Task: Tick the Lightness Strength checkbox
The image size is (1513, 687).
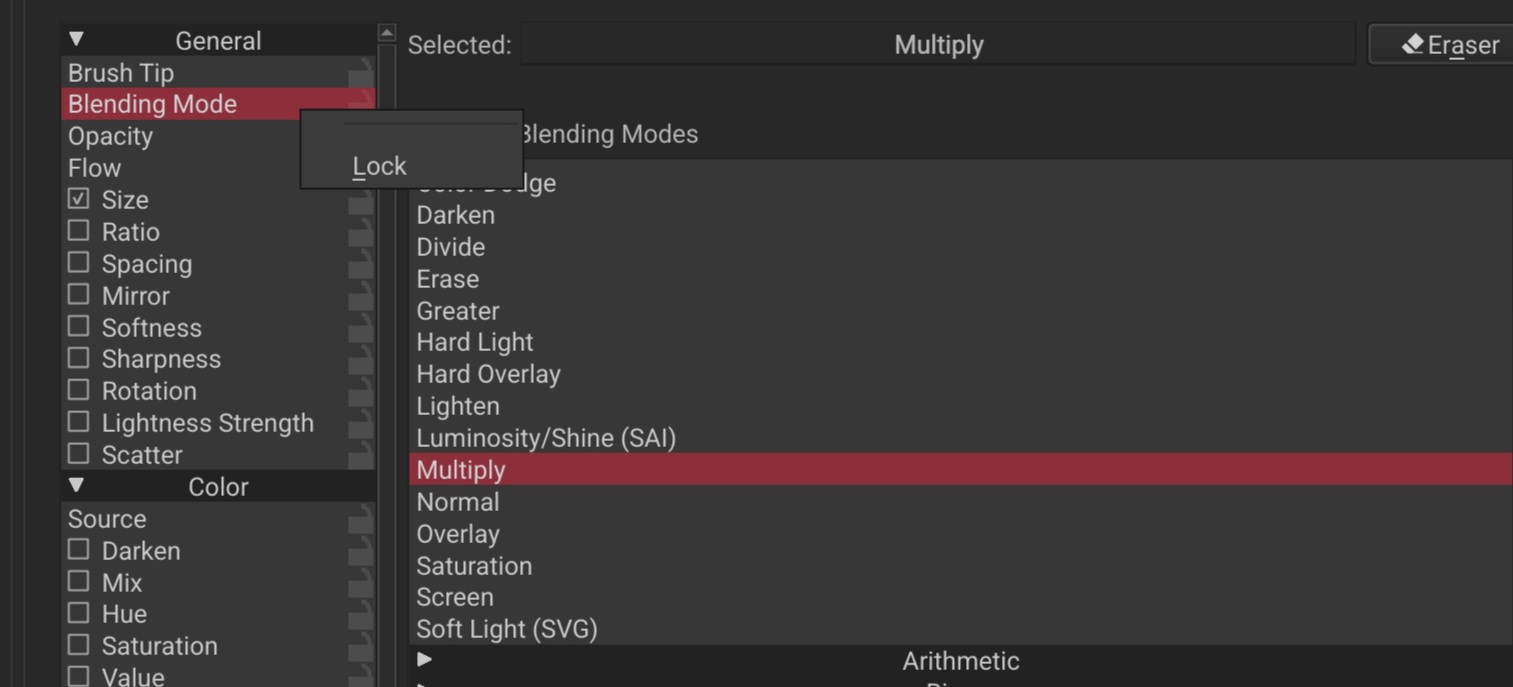Action: (x=78, y=421)
